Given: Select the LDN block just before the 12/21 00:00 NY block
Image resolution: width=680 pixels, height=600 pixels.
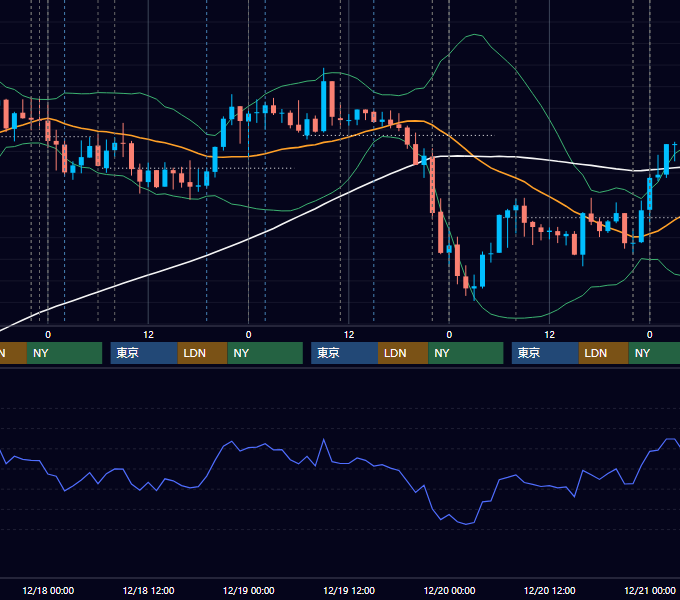Looking at the screenshot, I should pyautogui.click(x=604, y=353).
